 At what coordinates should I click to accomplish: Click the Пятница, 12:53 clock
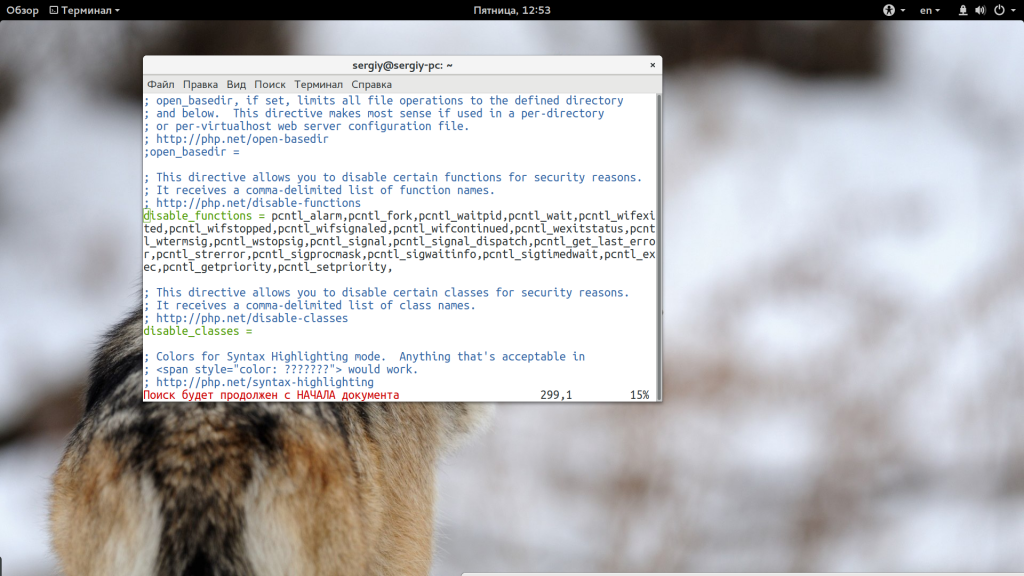511,10
